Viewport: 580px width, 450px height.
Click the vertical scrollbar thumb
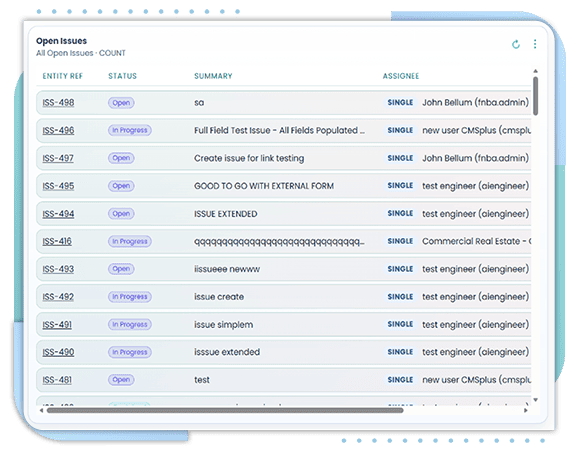(535, 96)
